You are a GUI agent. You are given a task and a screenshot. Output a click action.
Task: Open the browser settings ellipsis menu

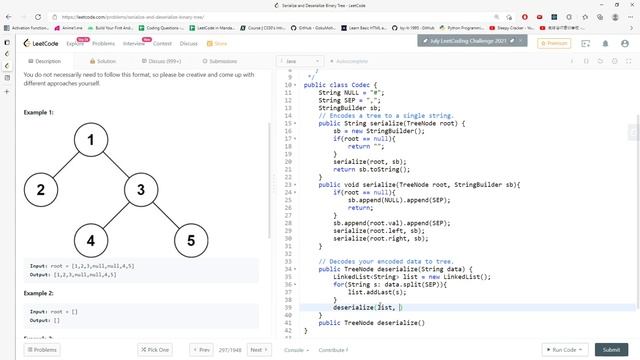pyautogui.click(x=630, y=17)
